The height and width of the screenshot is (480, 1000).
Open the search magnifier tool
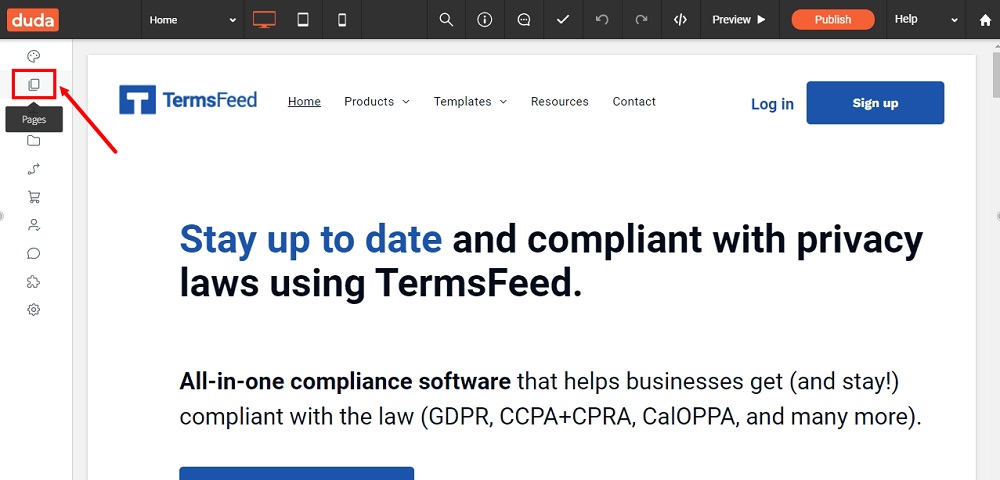tap(446, 20)
